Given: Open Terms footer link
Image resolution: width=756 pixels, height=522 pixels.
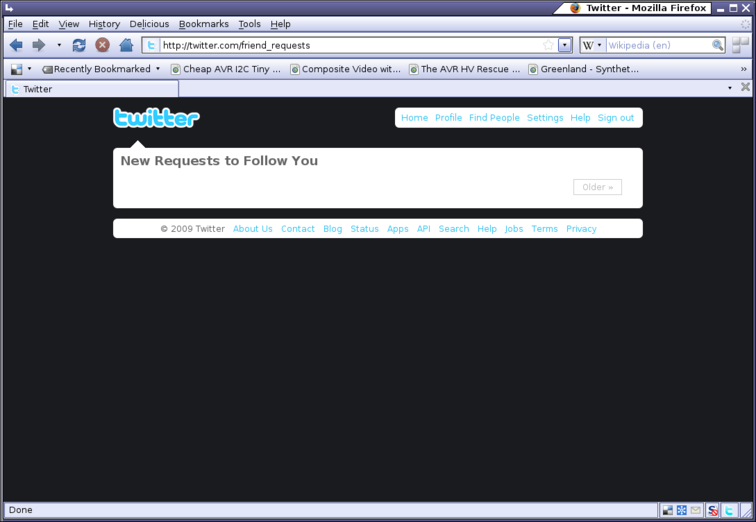Looking at the screenshot, I should pos(544,229).
